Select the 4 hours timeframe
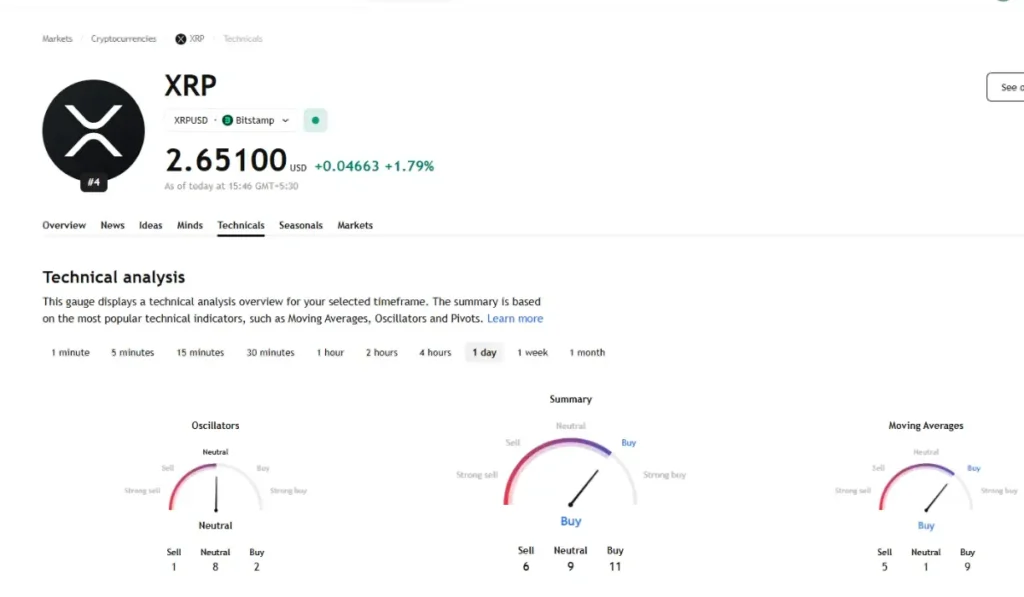The width and height of the screenshot is (1024, 597). (x=435, y=353)
